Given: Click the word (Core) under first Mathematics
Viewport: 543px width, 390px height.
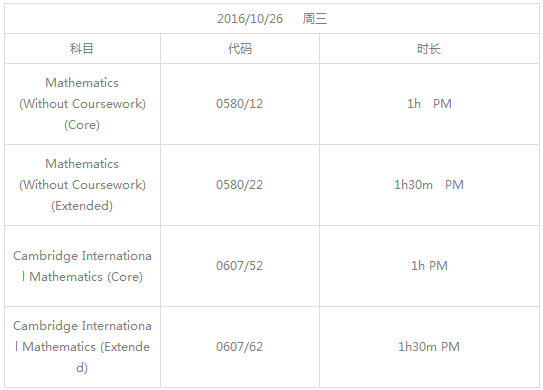Looking at the screenshot, I should tap(82, 125).
